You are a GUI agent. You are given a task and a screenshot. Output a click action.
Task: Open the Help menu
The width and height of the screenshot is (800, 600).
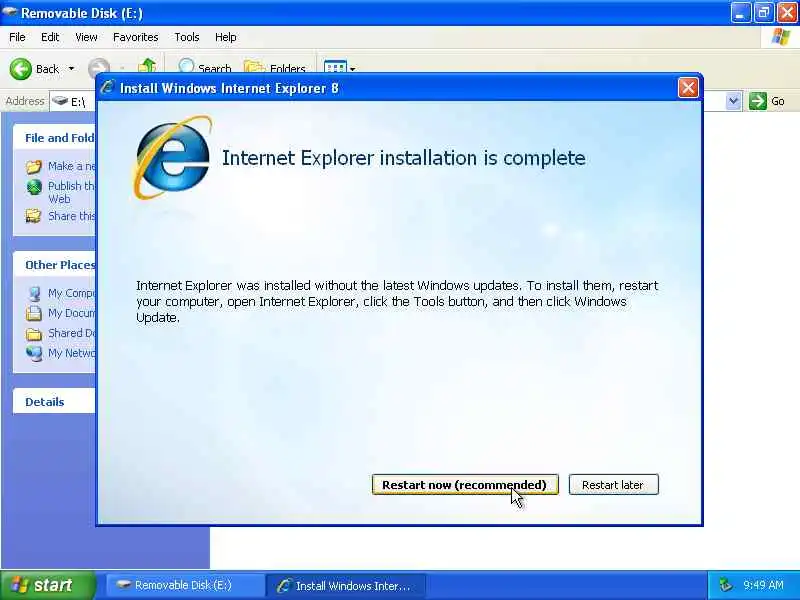(x=225, y=37)
